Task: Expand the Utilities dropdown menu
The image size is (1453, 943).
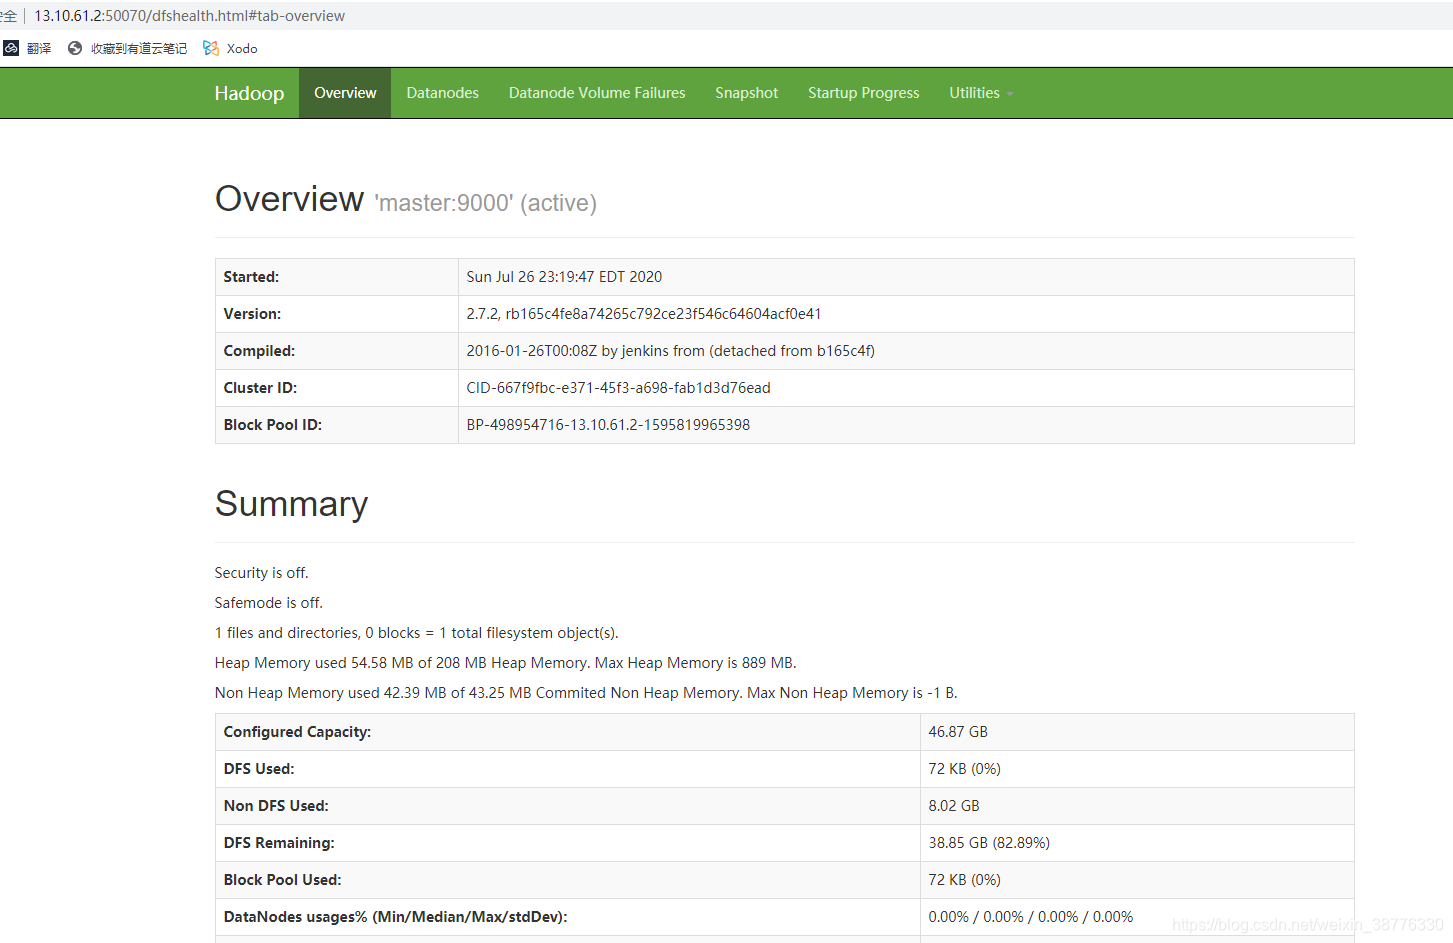Action: (x=981, y=93)
